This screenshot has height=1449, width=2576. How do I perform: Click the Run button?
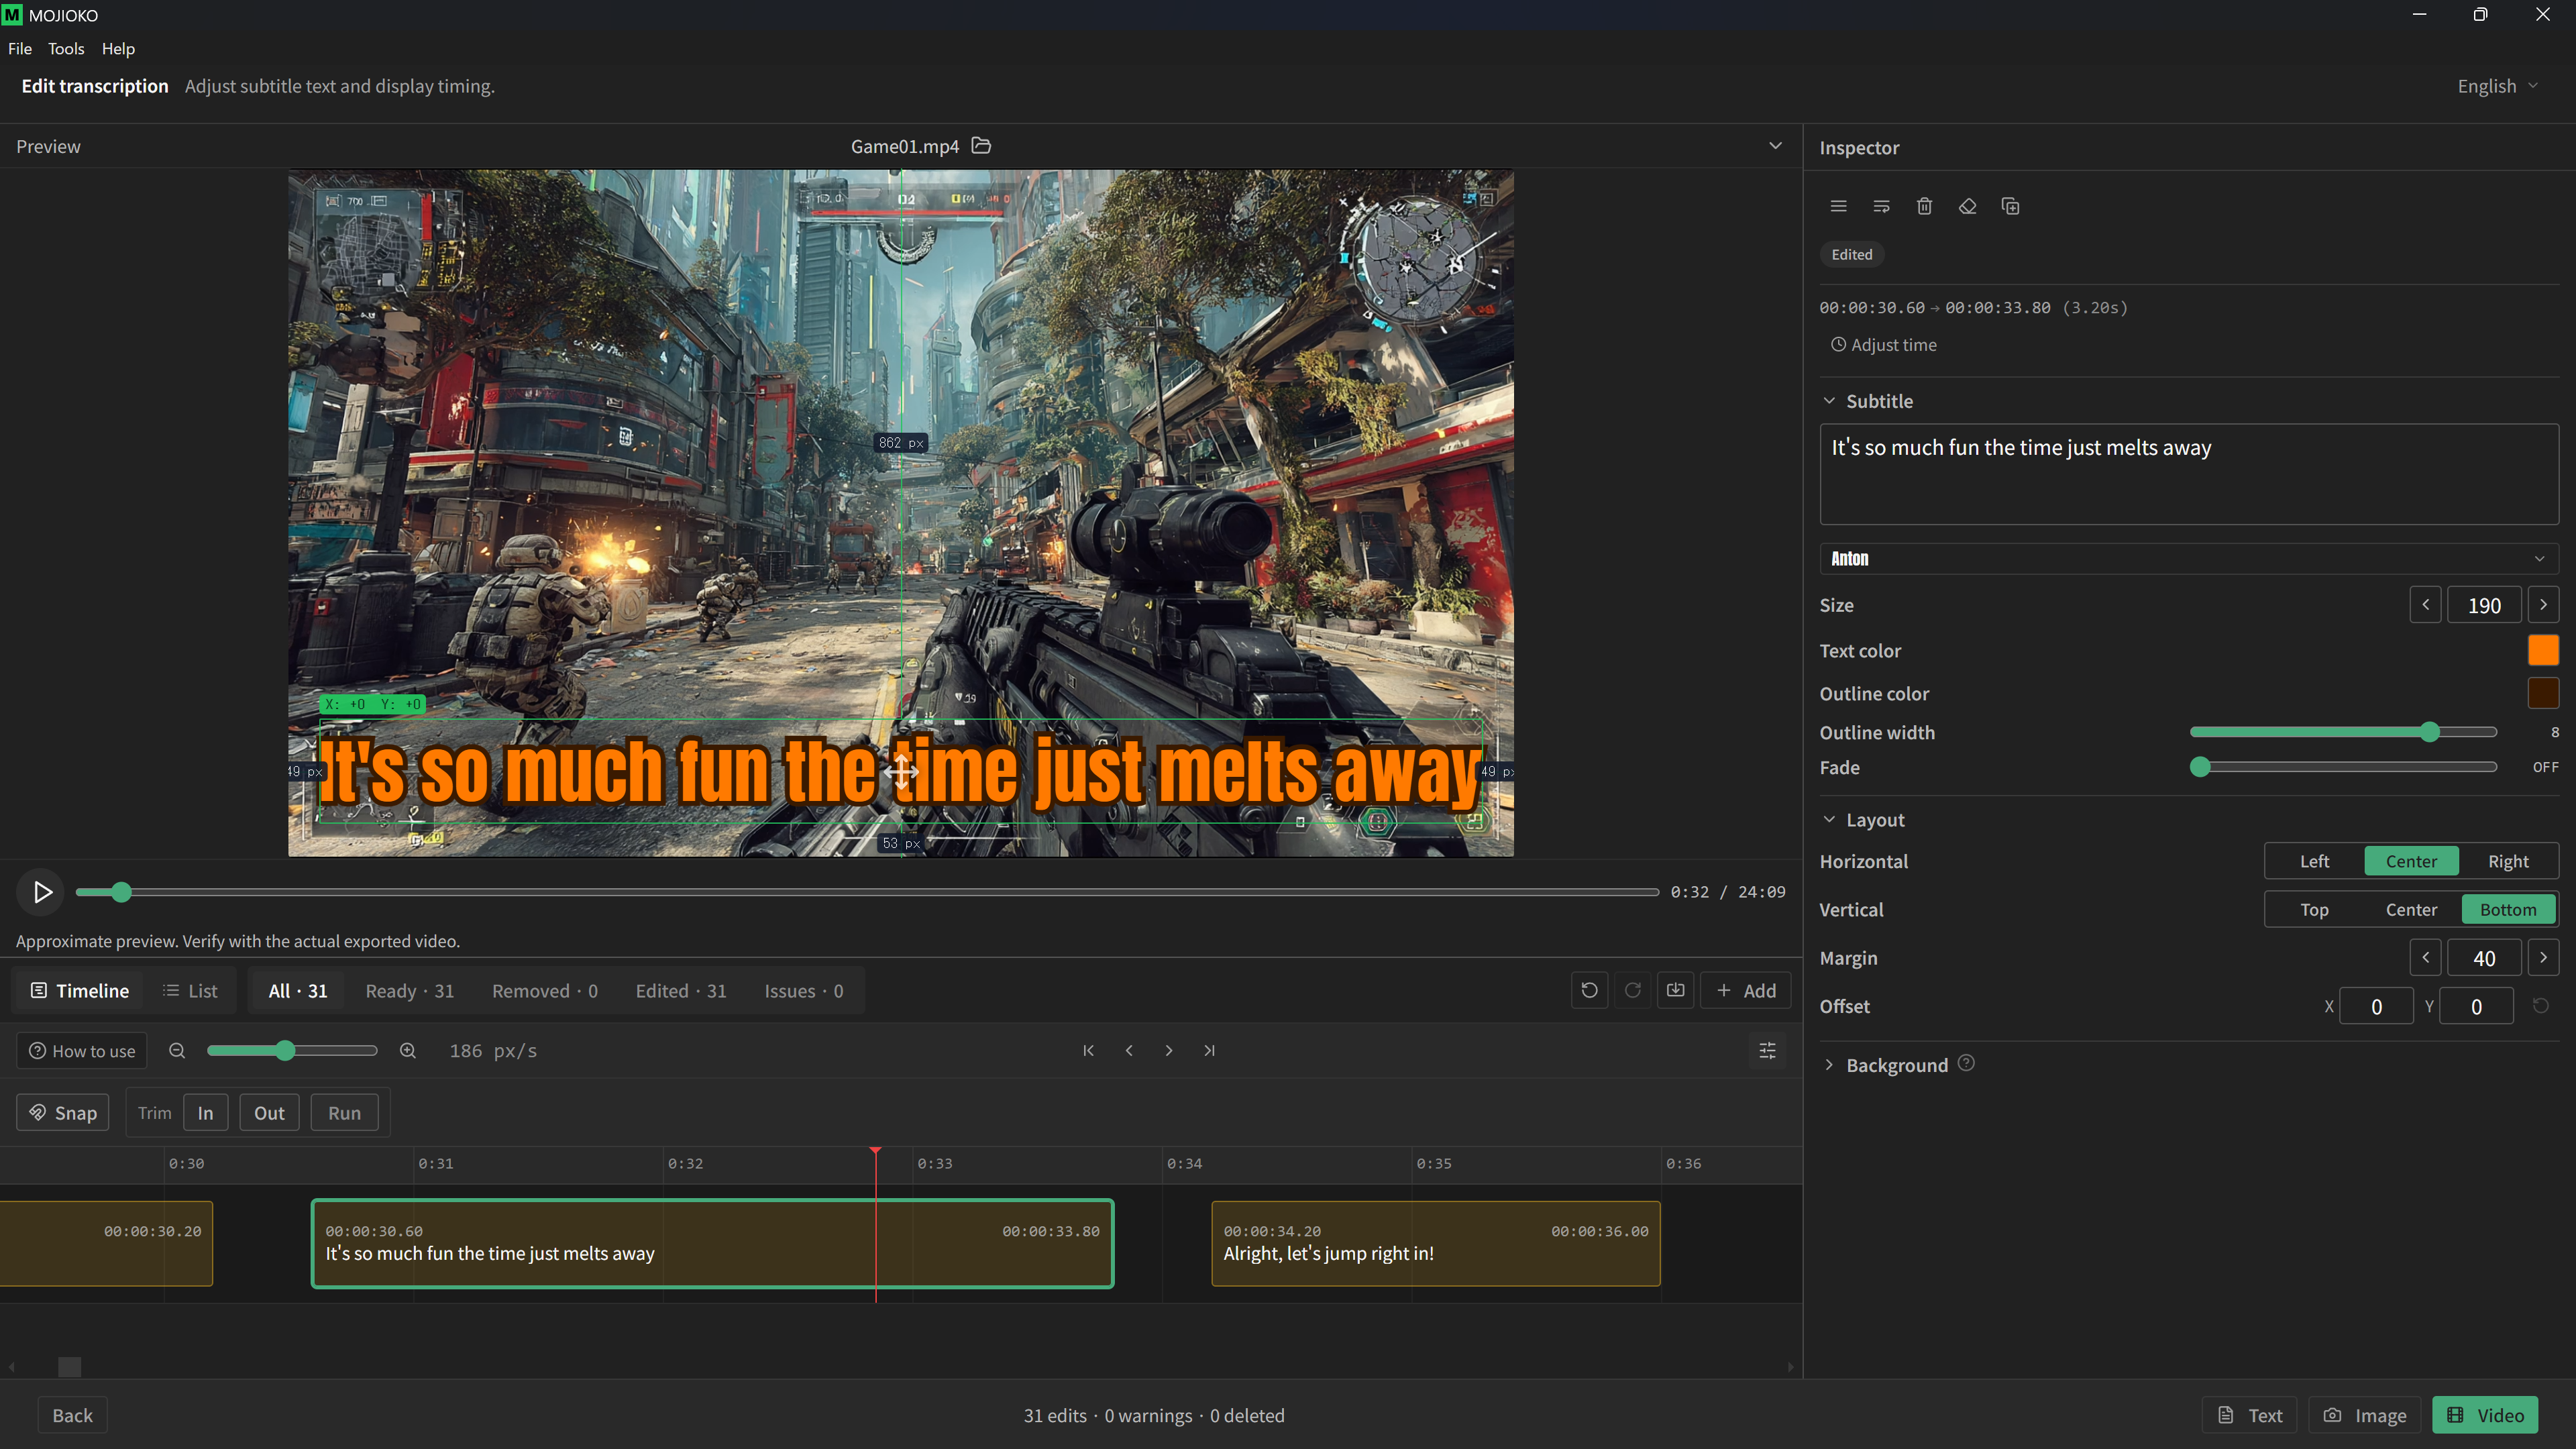click(x=344, y=1113)
